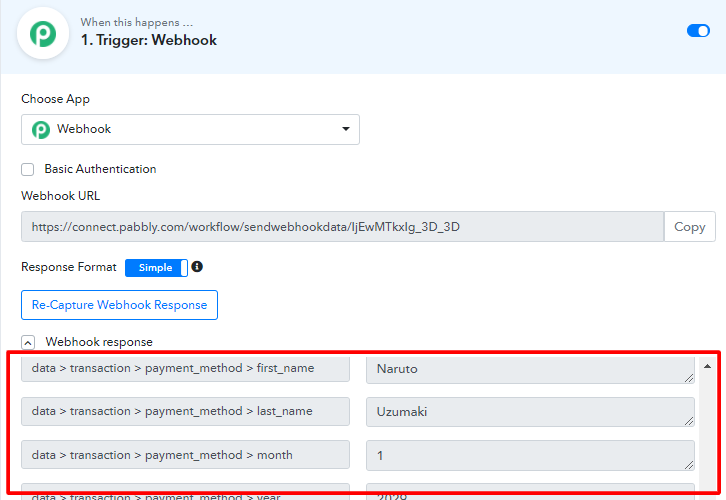This screenshot has width=726, height=500.
Task: Collapse the Webhook response section
Action: [28, 343]
